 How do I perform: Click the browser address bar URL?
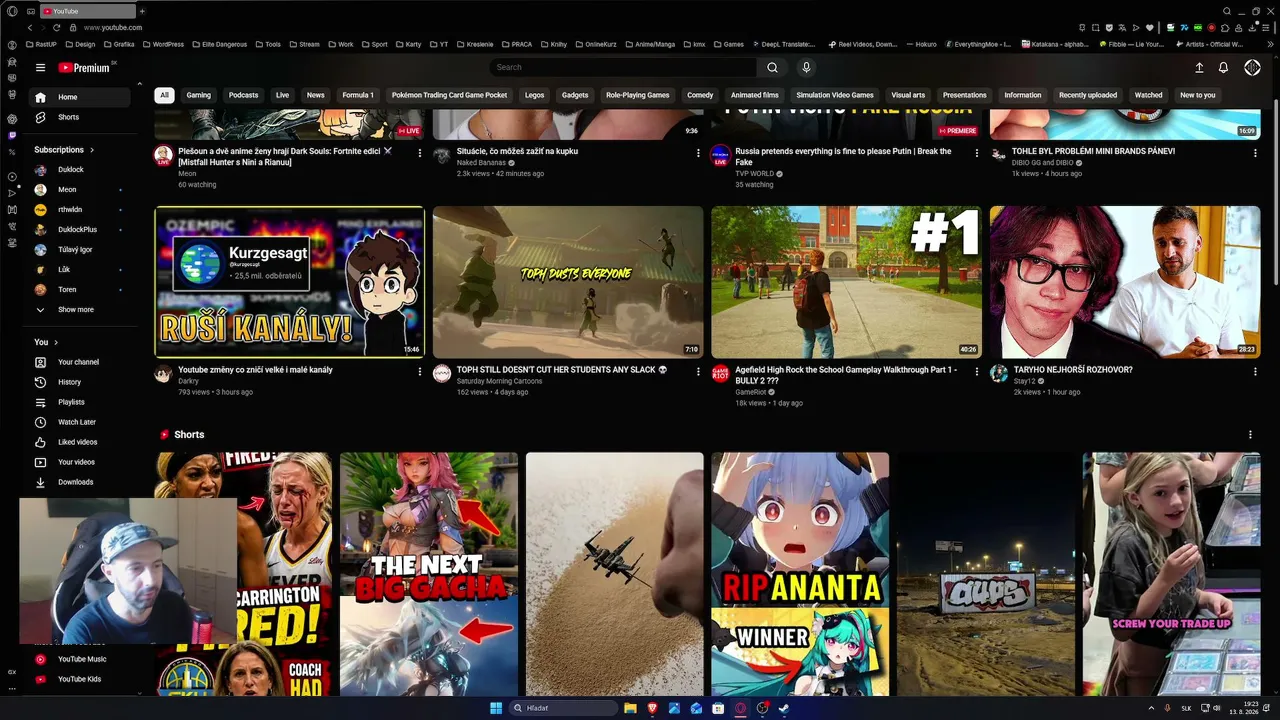pos(113,28)
